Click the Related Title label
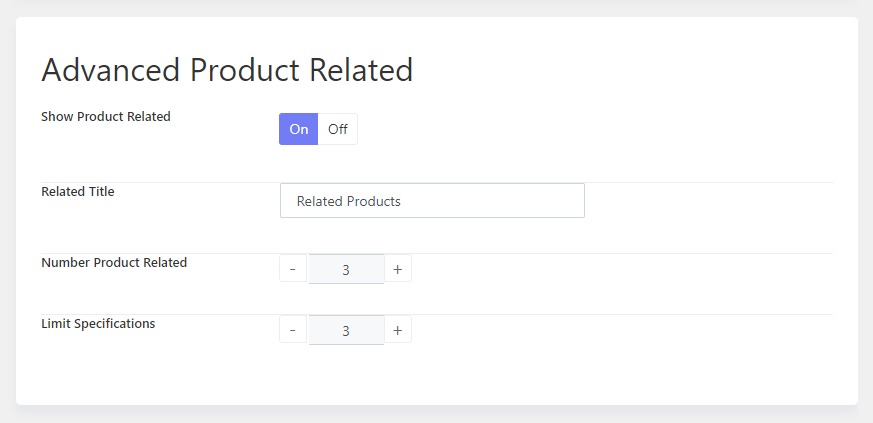 coord(78,191)
